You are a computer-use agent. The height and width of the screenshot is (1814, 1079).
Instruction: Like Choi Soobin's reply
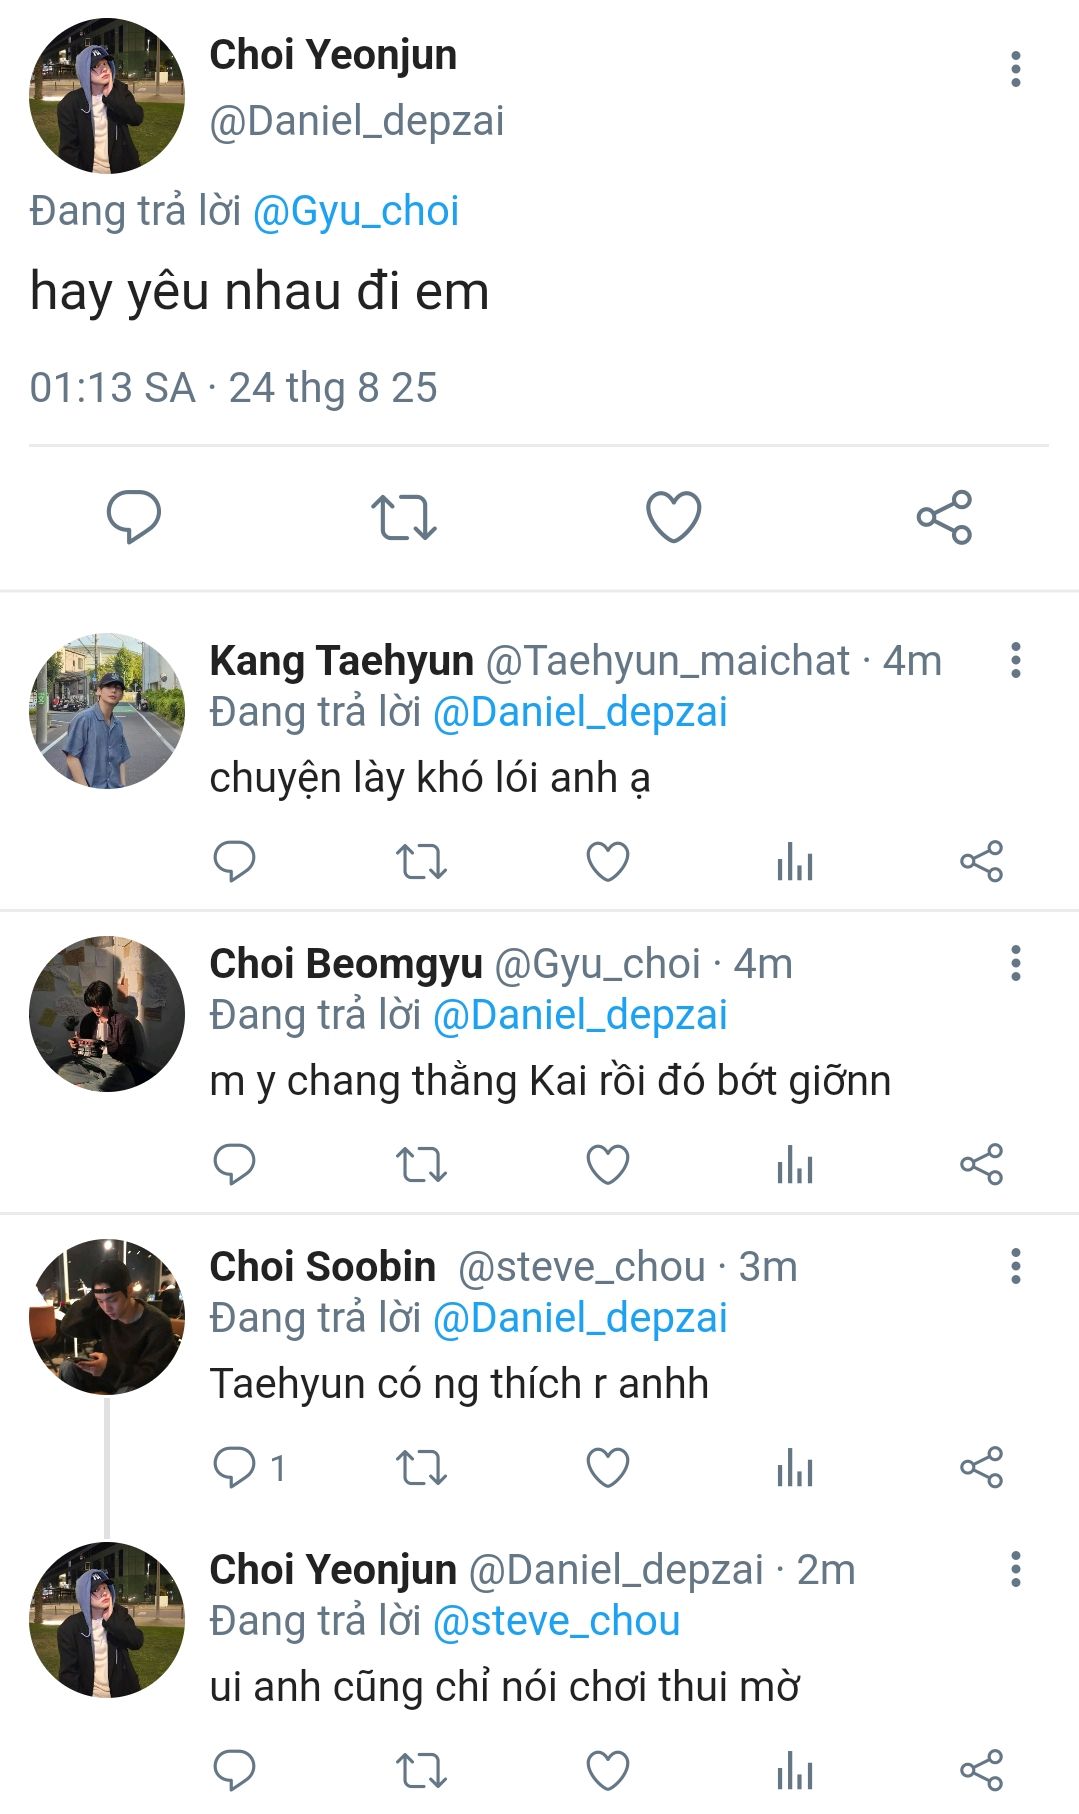(x=607, y=1468)
